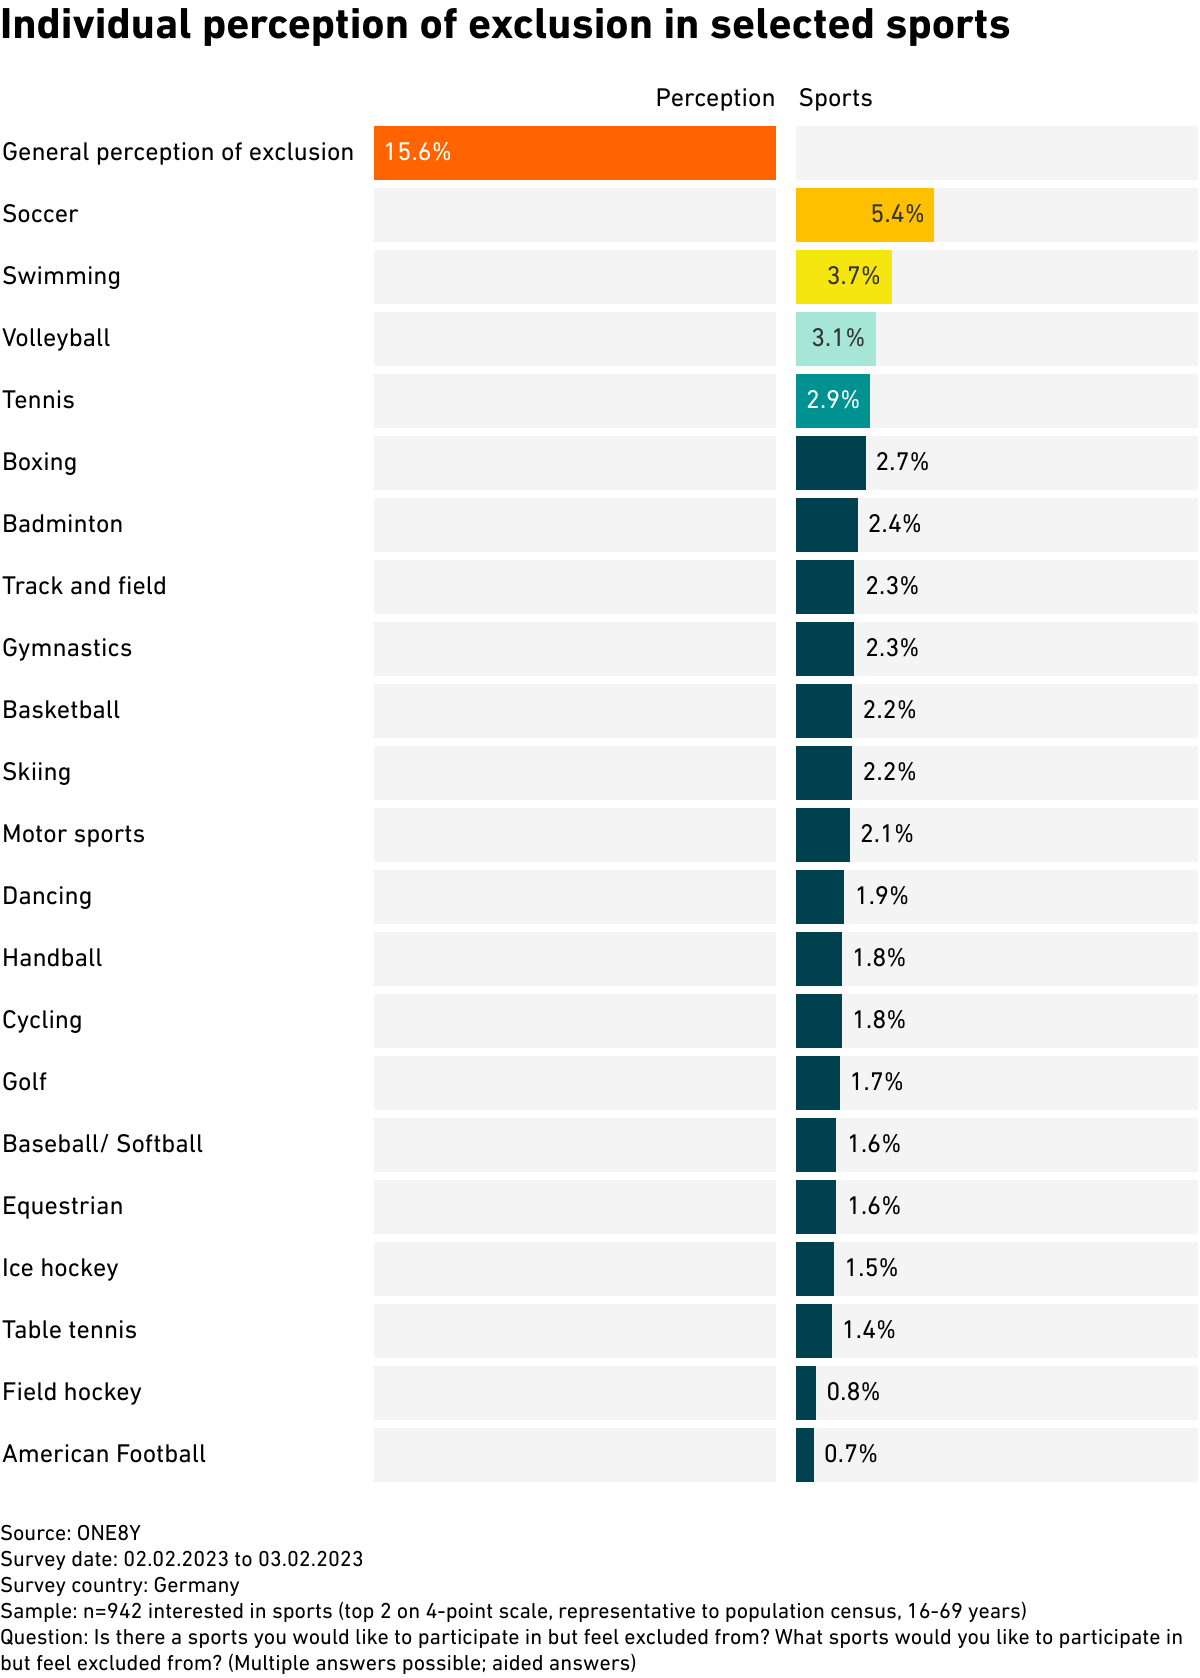Click the yellow Swimming 3.7% bar
This screenshot has height=1678, width=1200.
point(843,277)
